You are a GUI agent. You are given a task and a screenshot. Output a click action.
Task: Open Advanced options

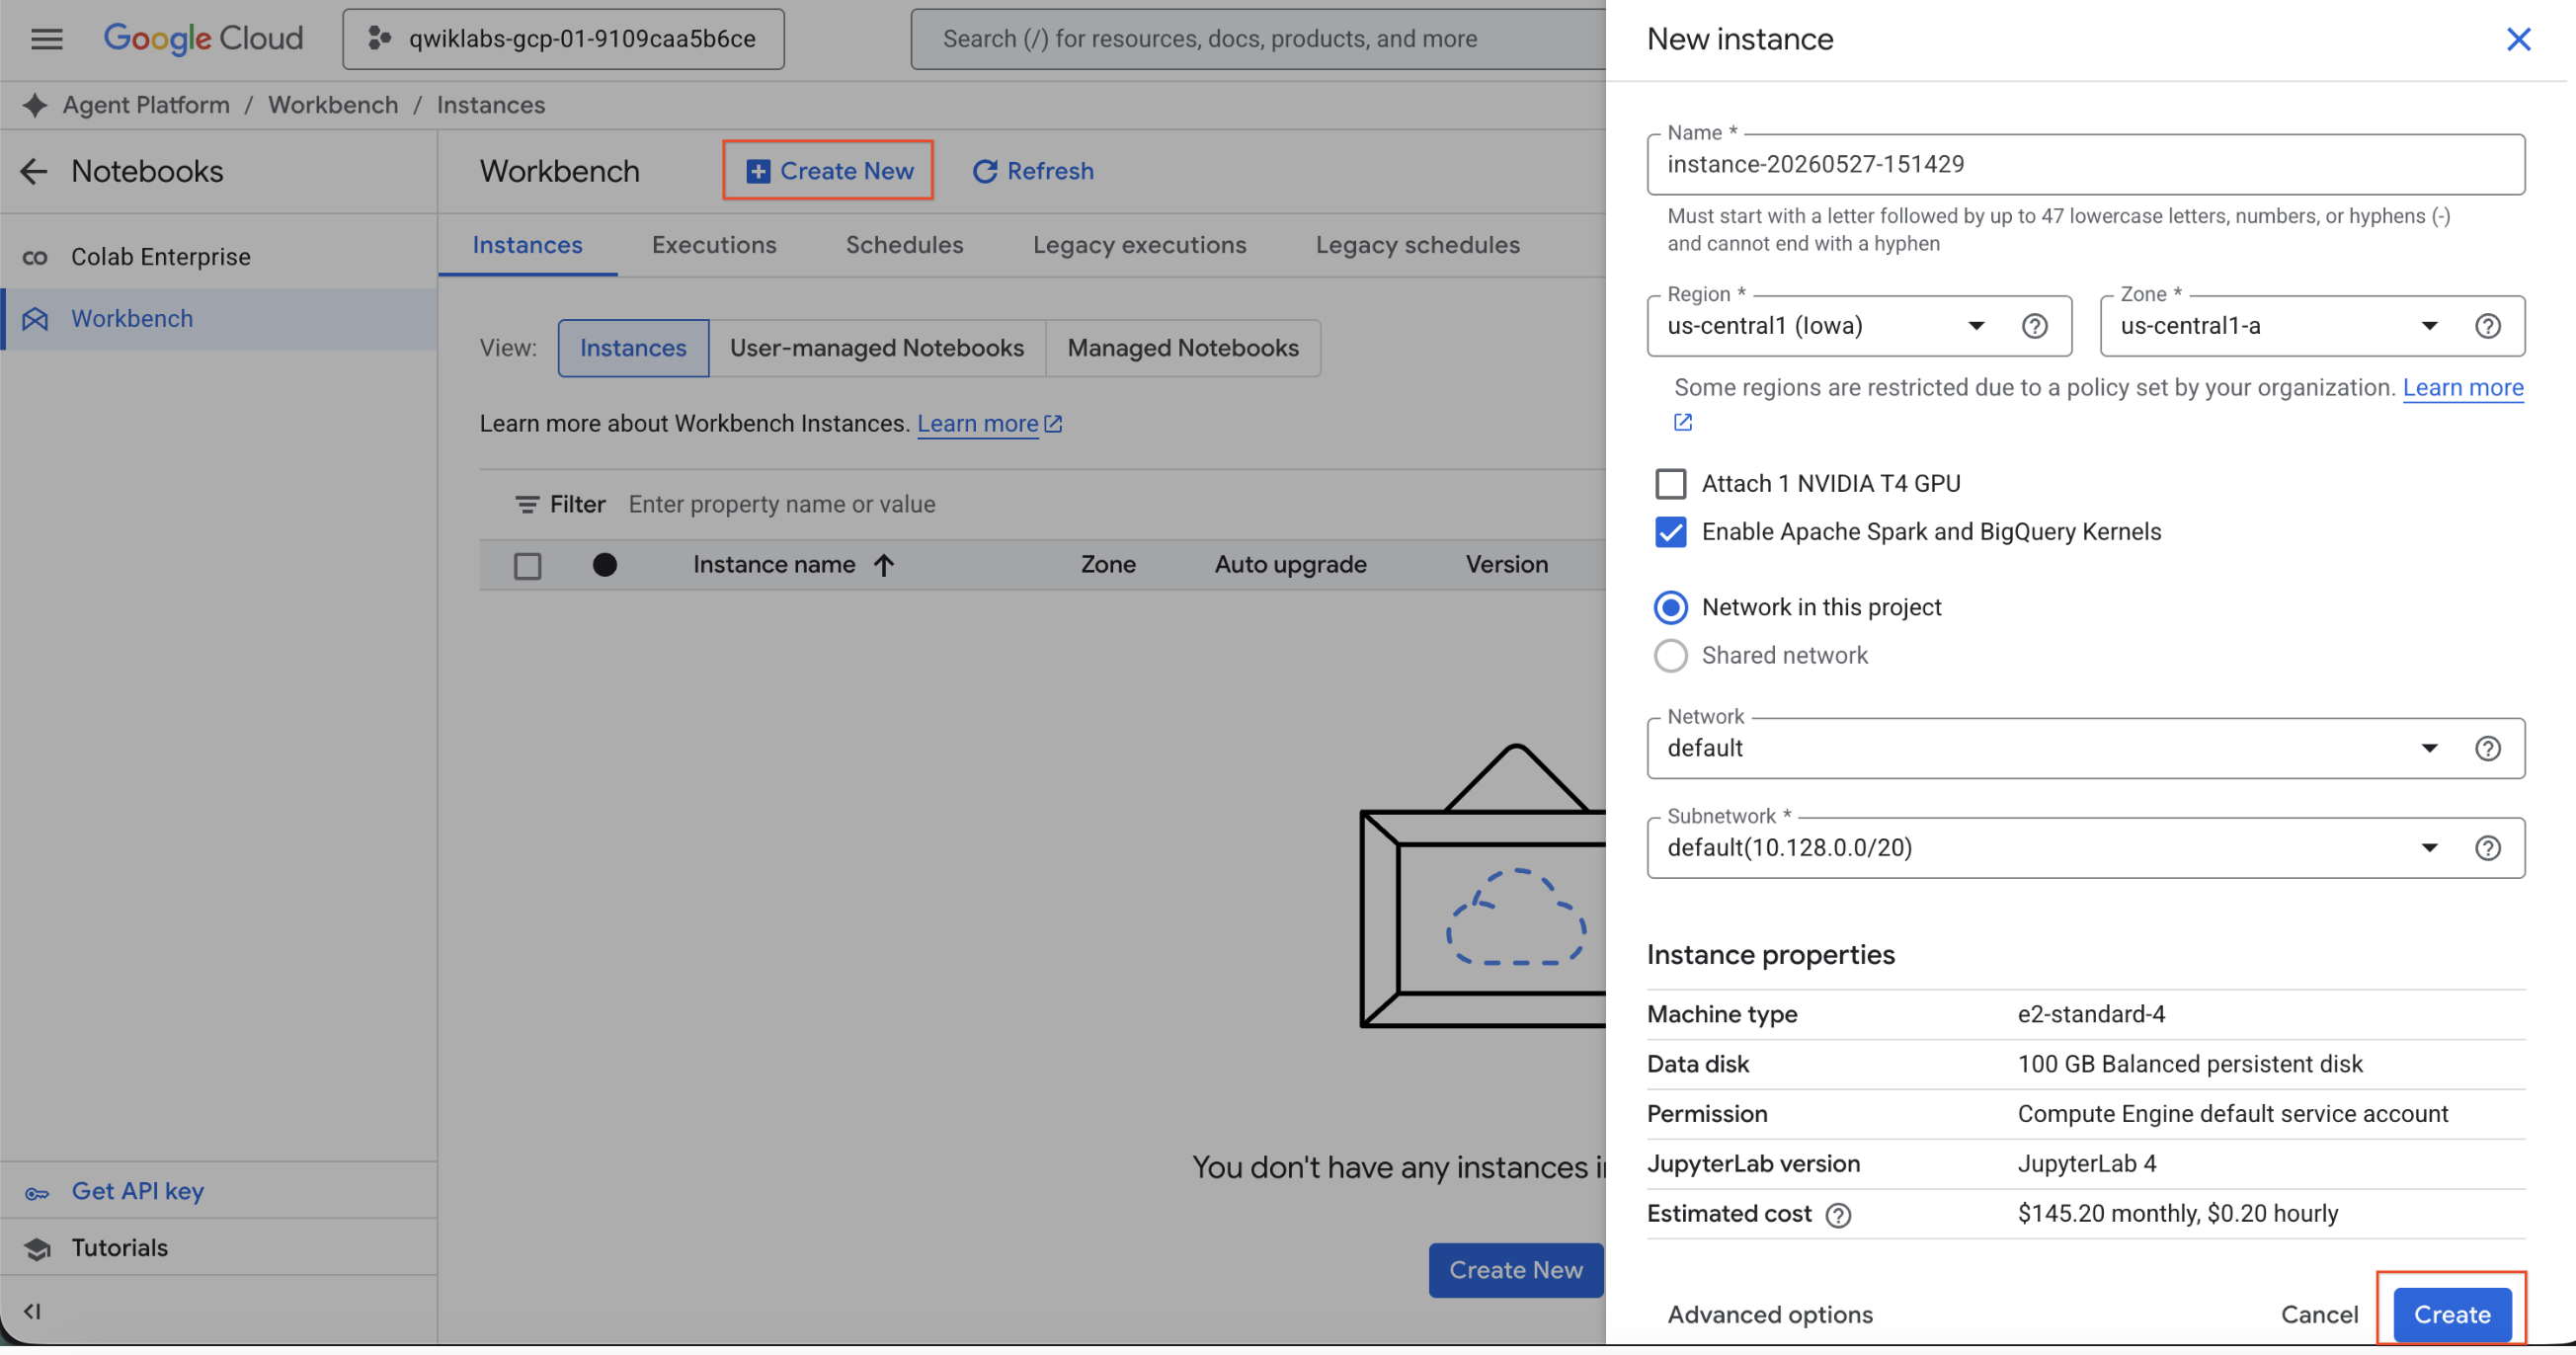[x=1770, y=1316]
